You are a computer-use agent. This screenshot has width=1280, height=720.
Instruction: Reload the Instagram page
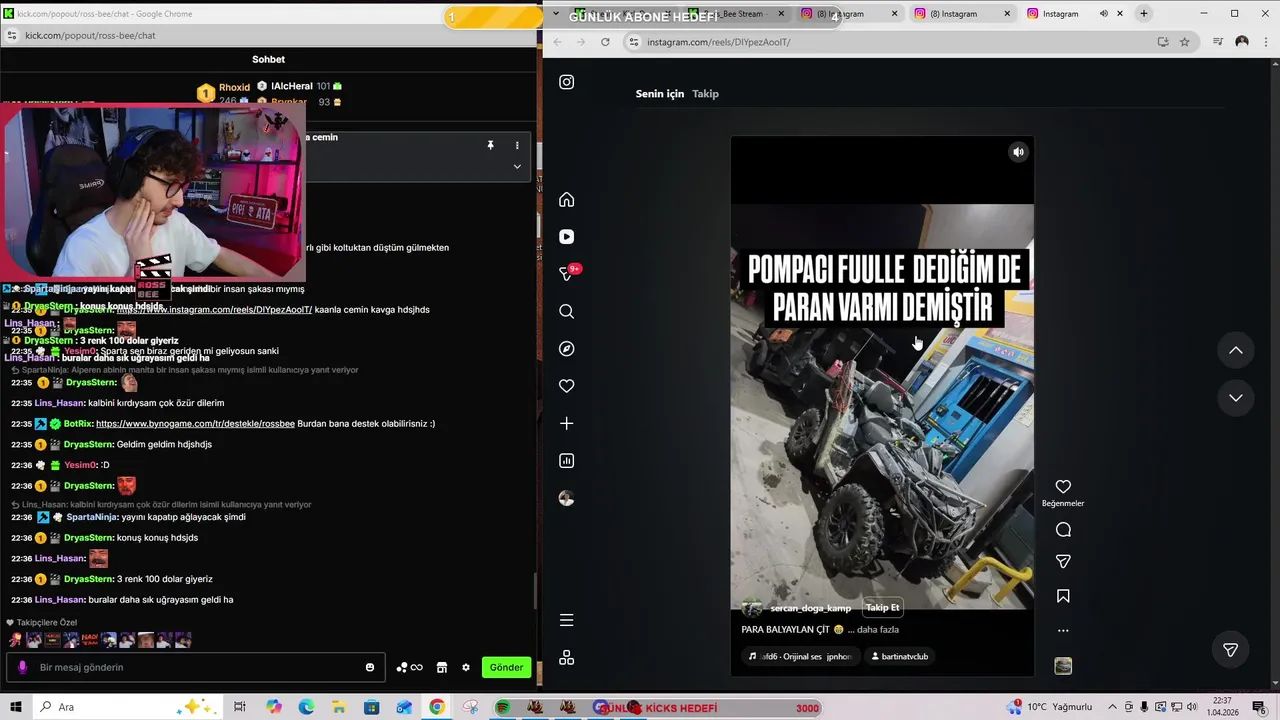(605, 42)
